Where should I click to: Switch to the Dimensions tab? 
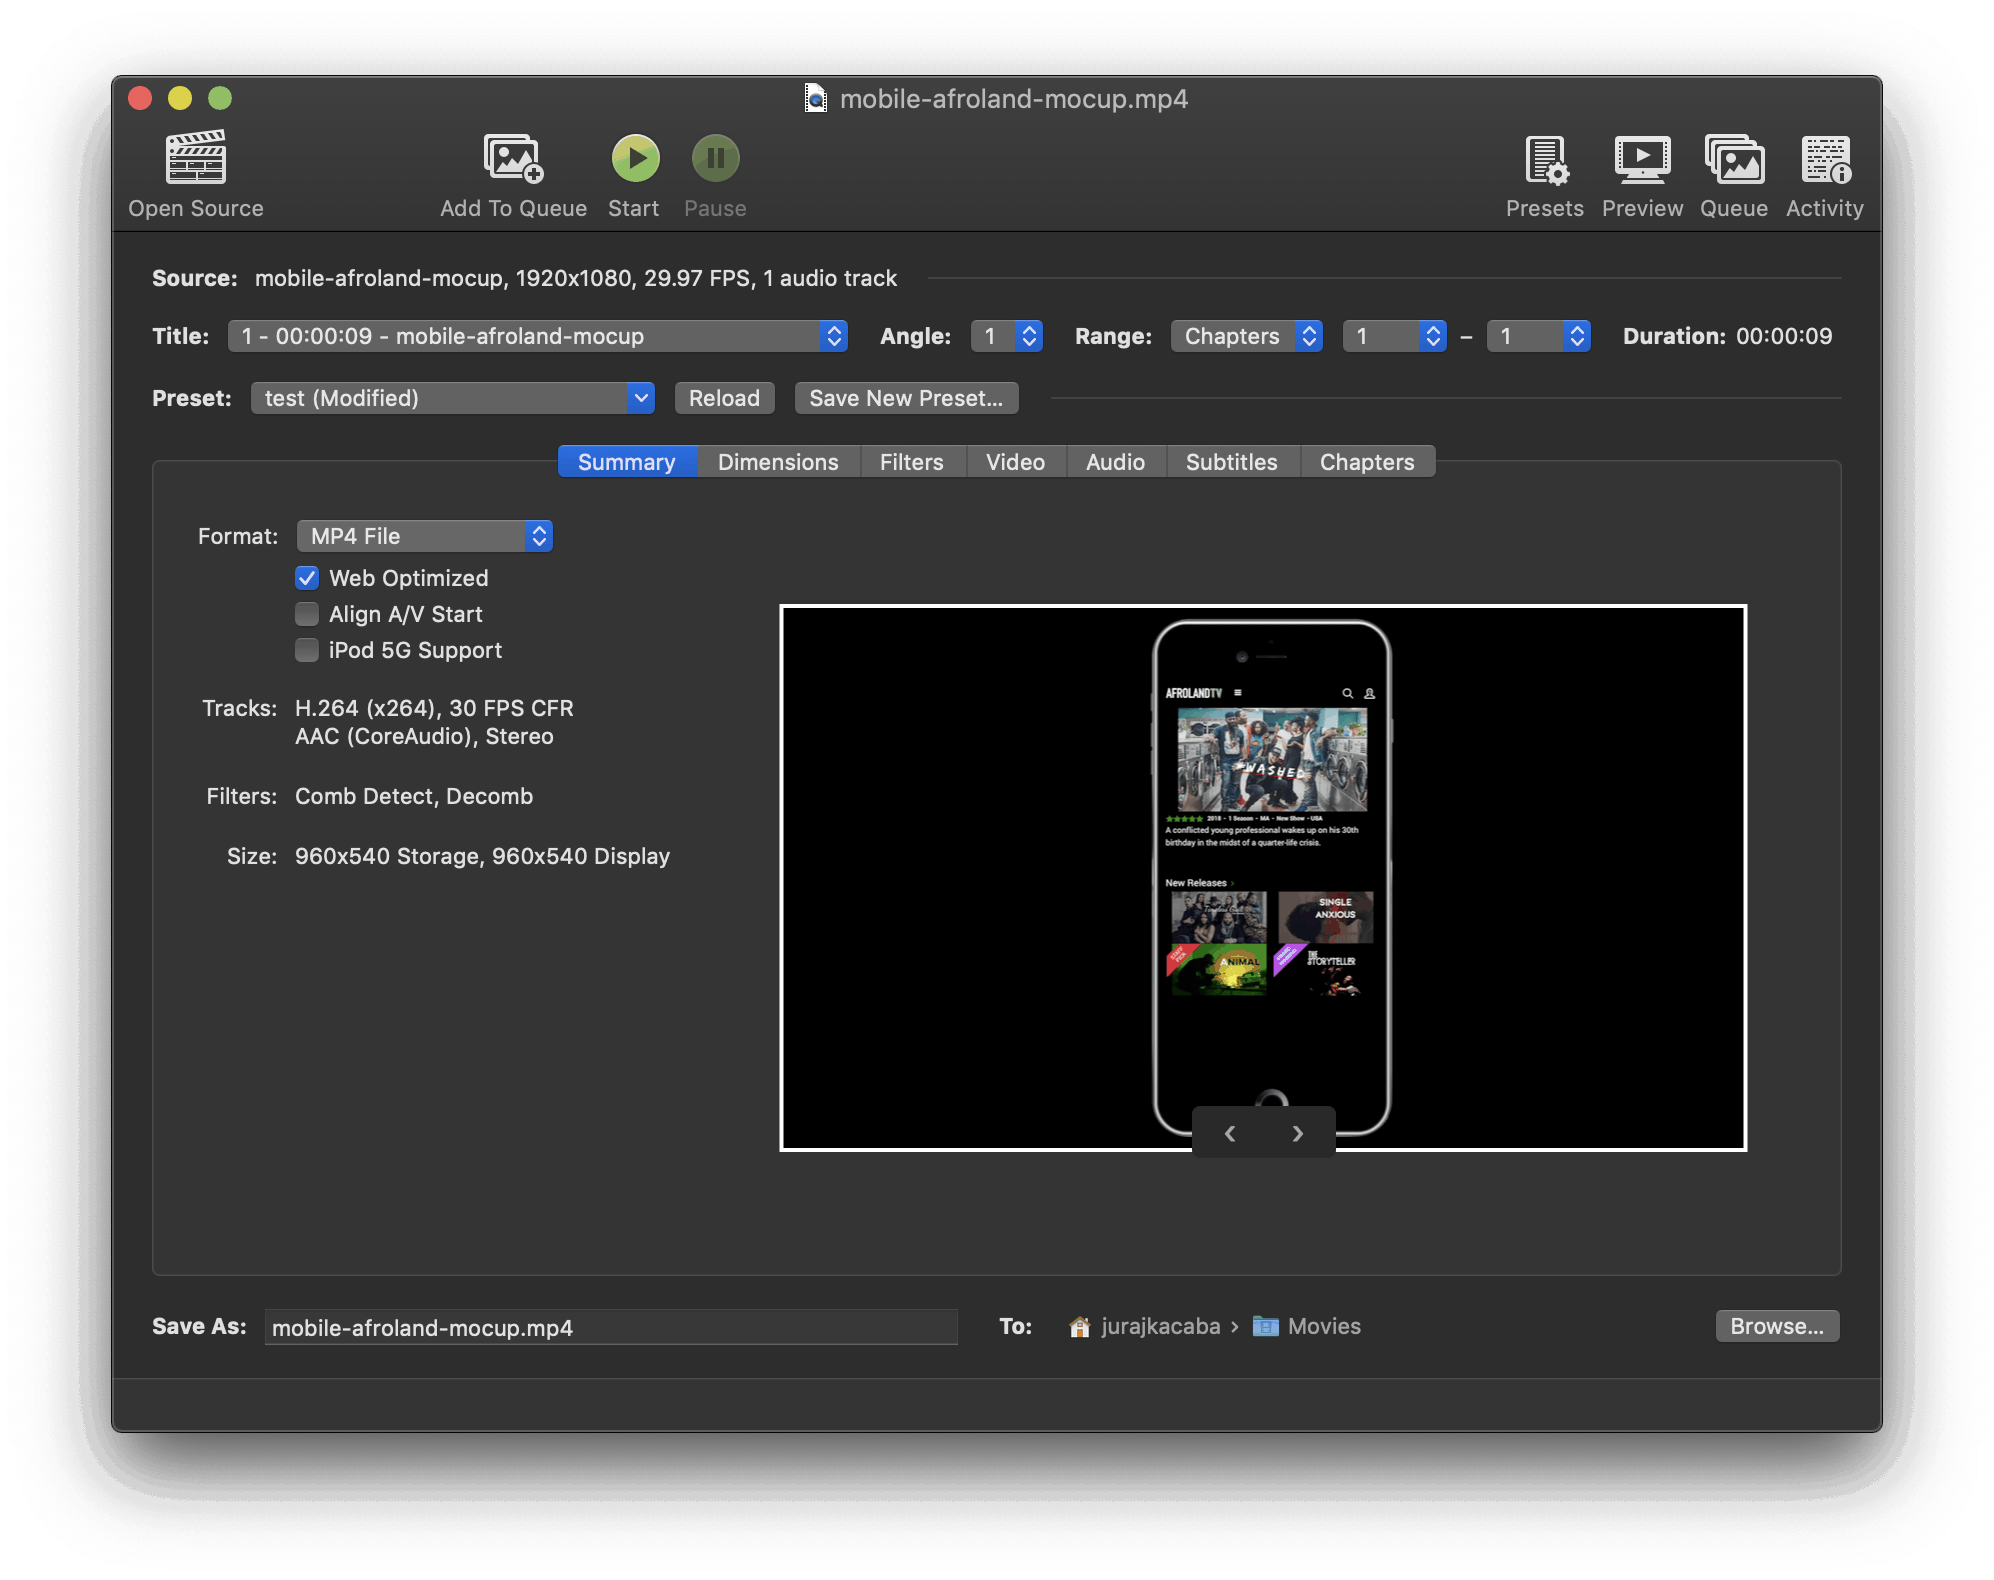pyautogui.click(x=778, y=462)
